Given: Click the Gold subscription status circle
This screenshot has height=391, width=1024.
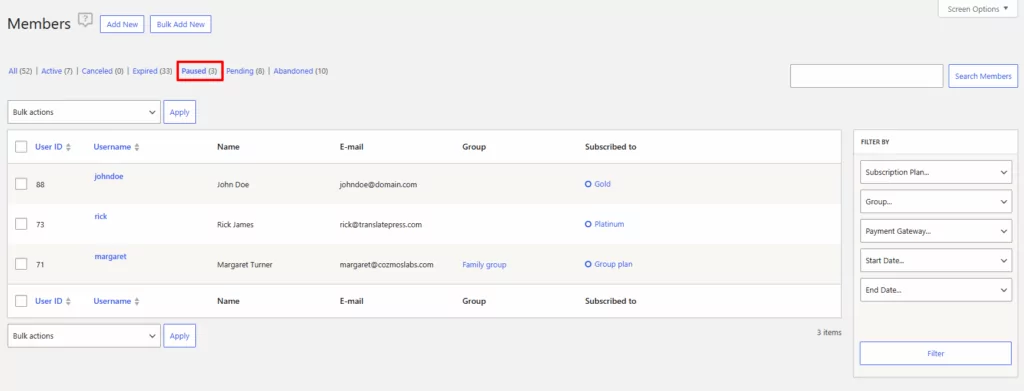Looking at the screenshot, I should 588,184.
